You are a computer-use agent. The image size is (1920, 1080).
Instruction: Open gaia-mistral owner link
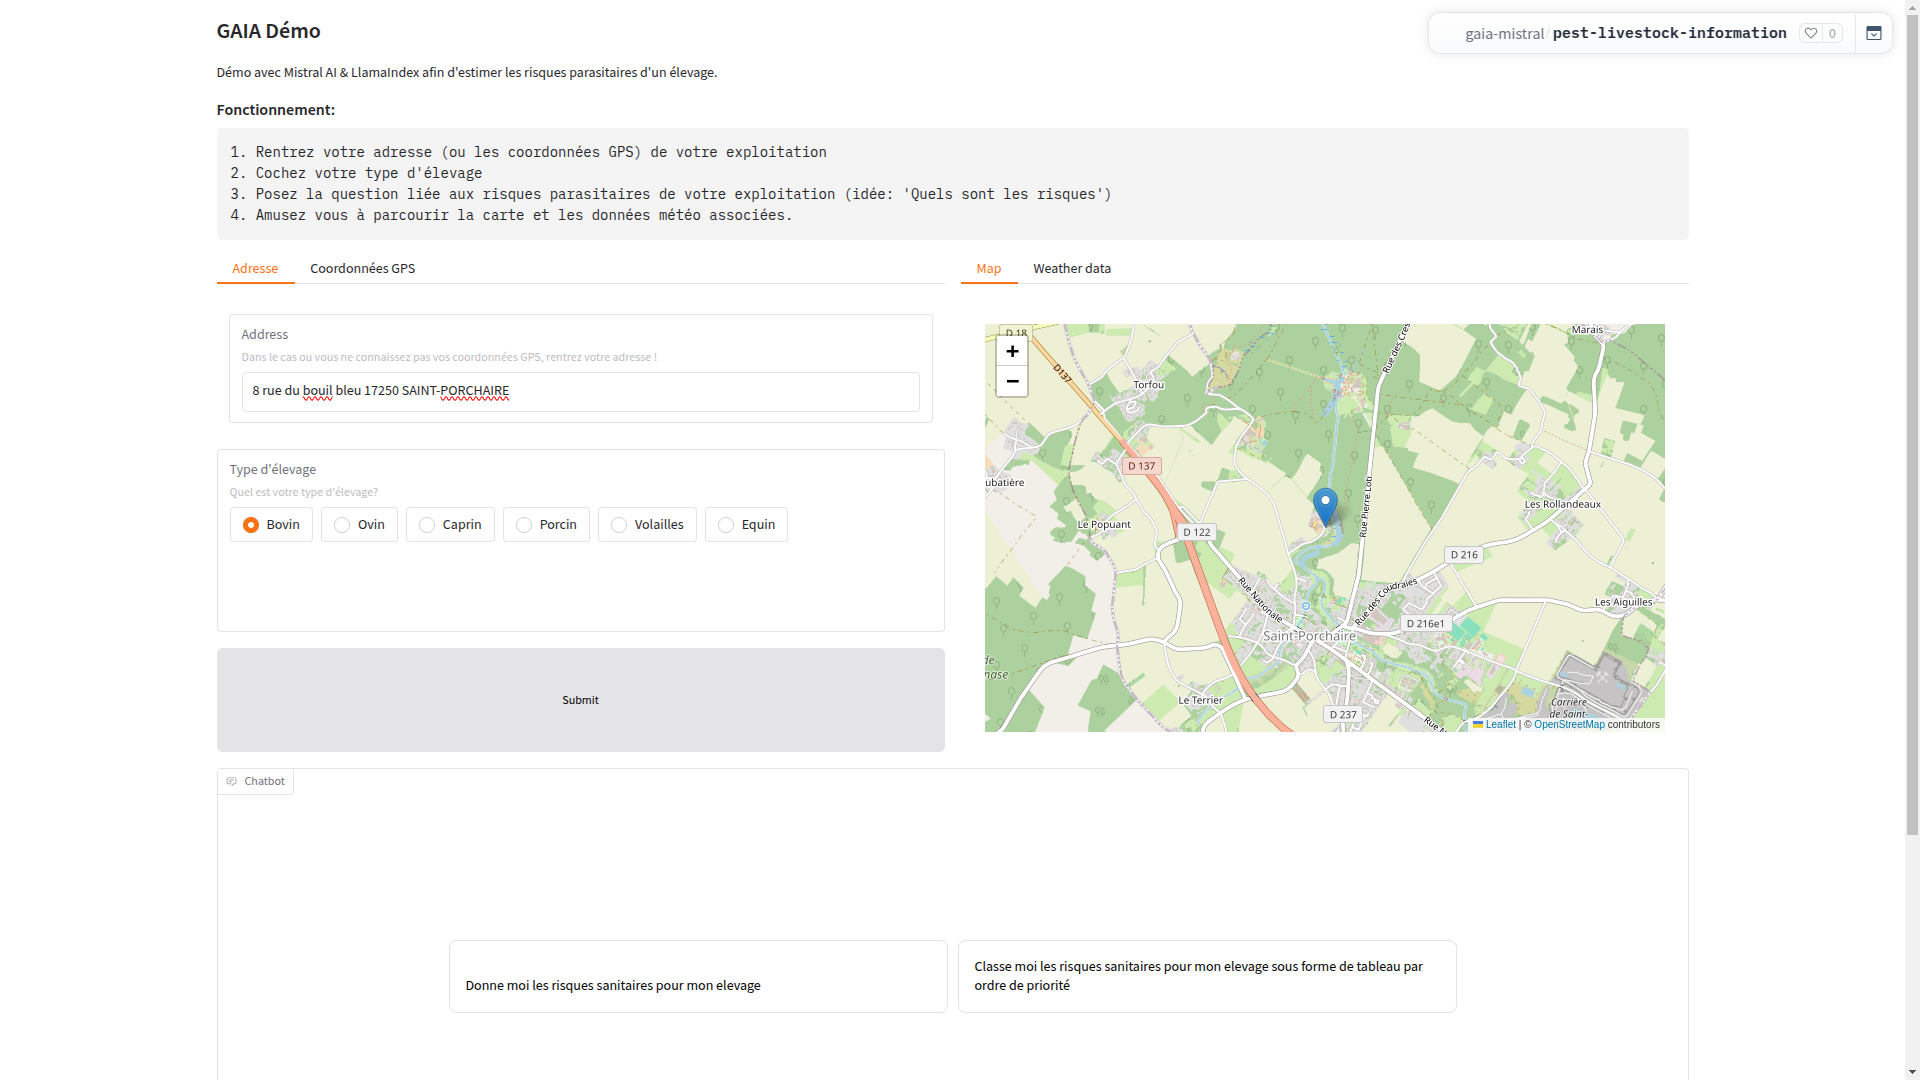point(1504,34)
